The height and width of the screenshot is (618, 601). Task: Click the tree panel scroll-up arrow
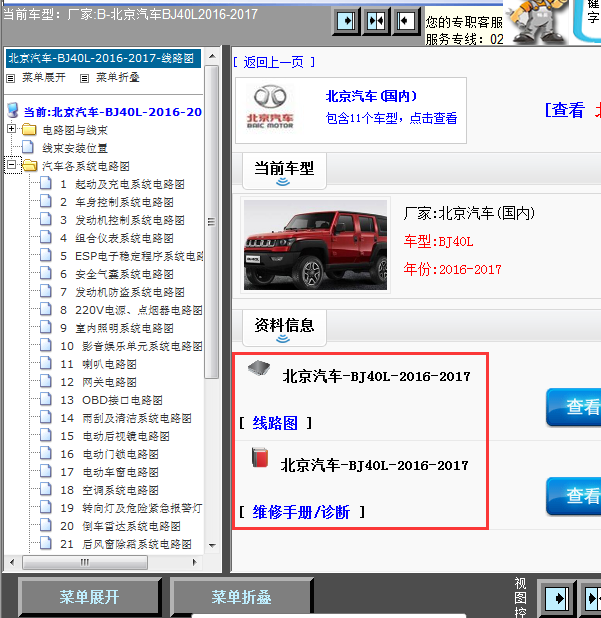point(212,56)
